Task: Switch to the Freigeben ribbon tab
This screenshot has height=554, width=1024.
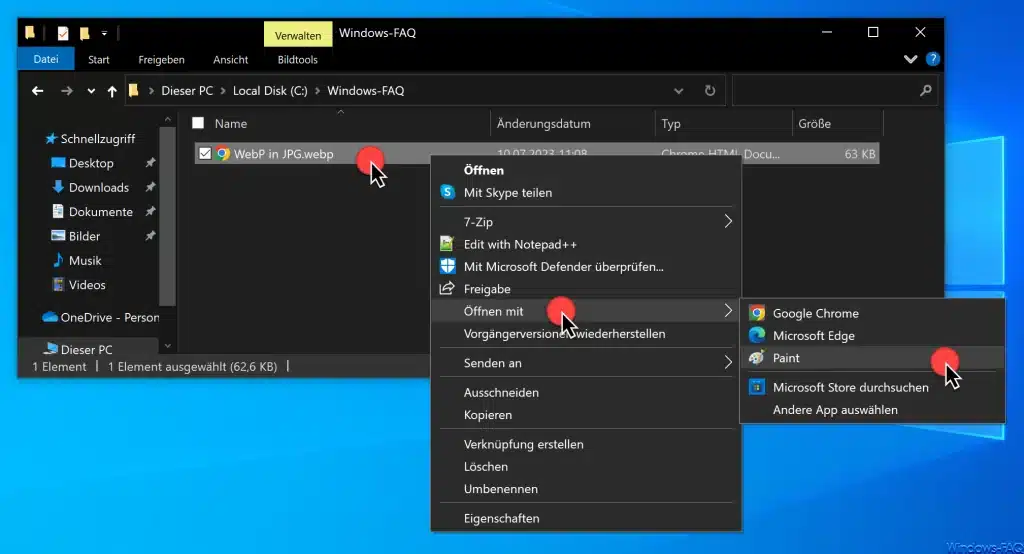Action: click(x=161, y=59)
